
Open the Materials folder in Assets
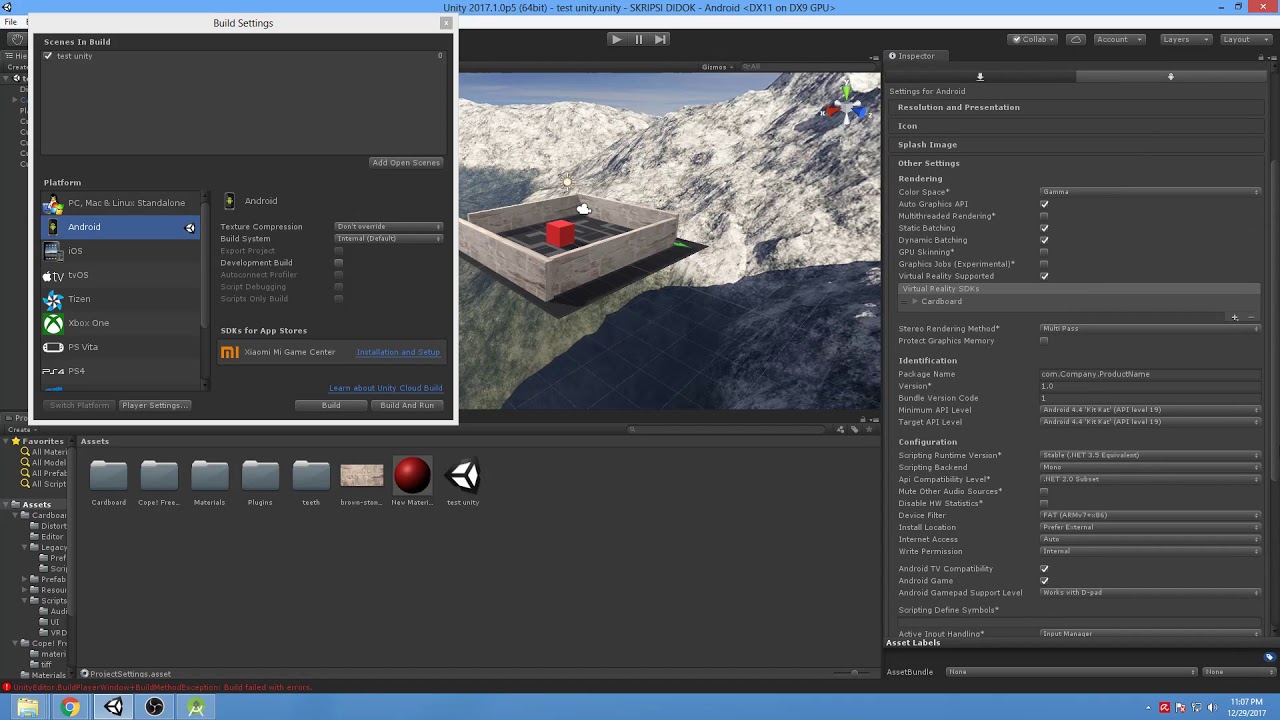pos(210,476)
